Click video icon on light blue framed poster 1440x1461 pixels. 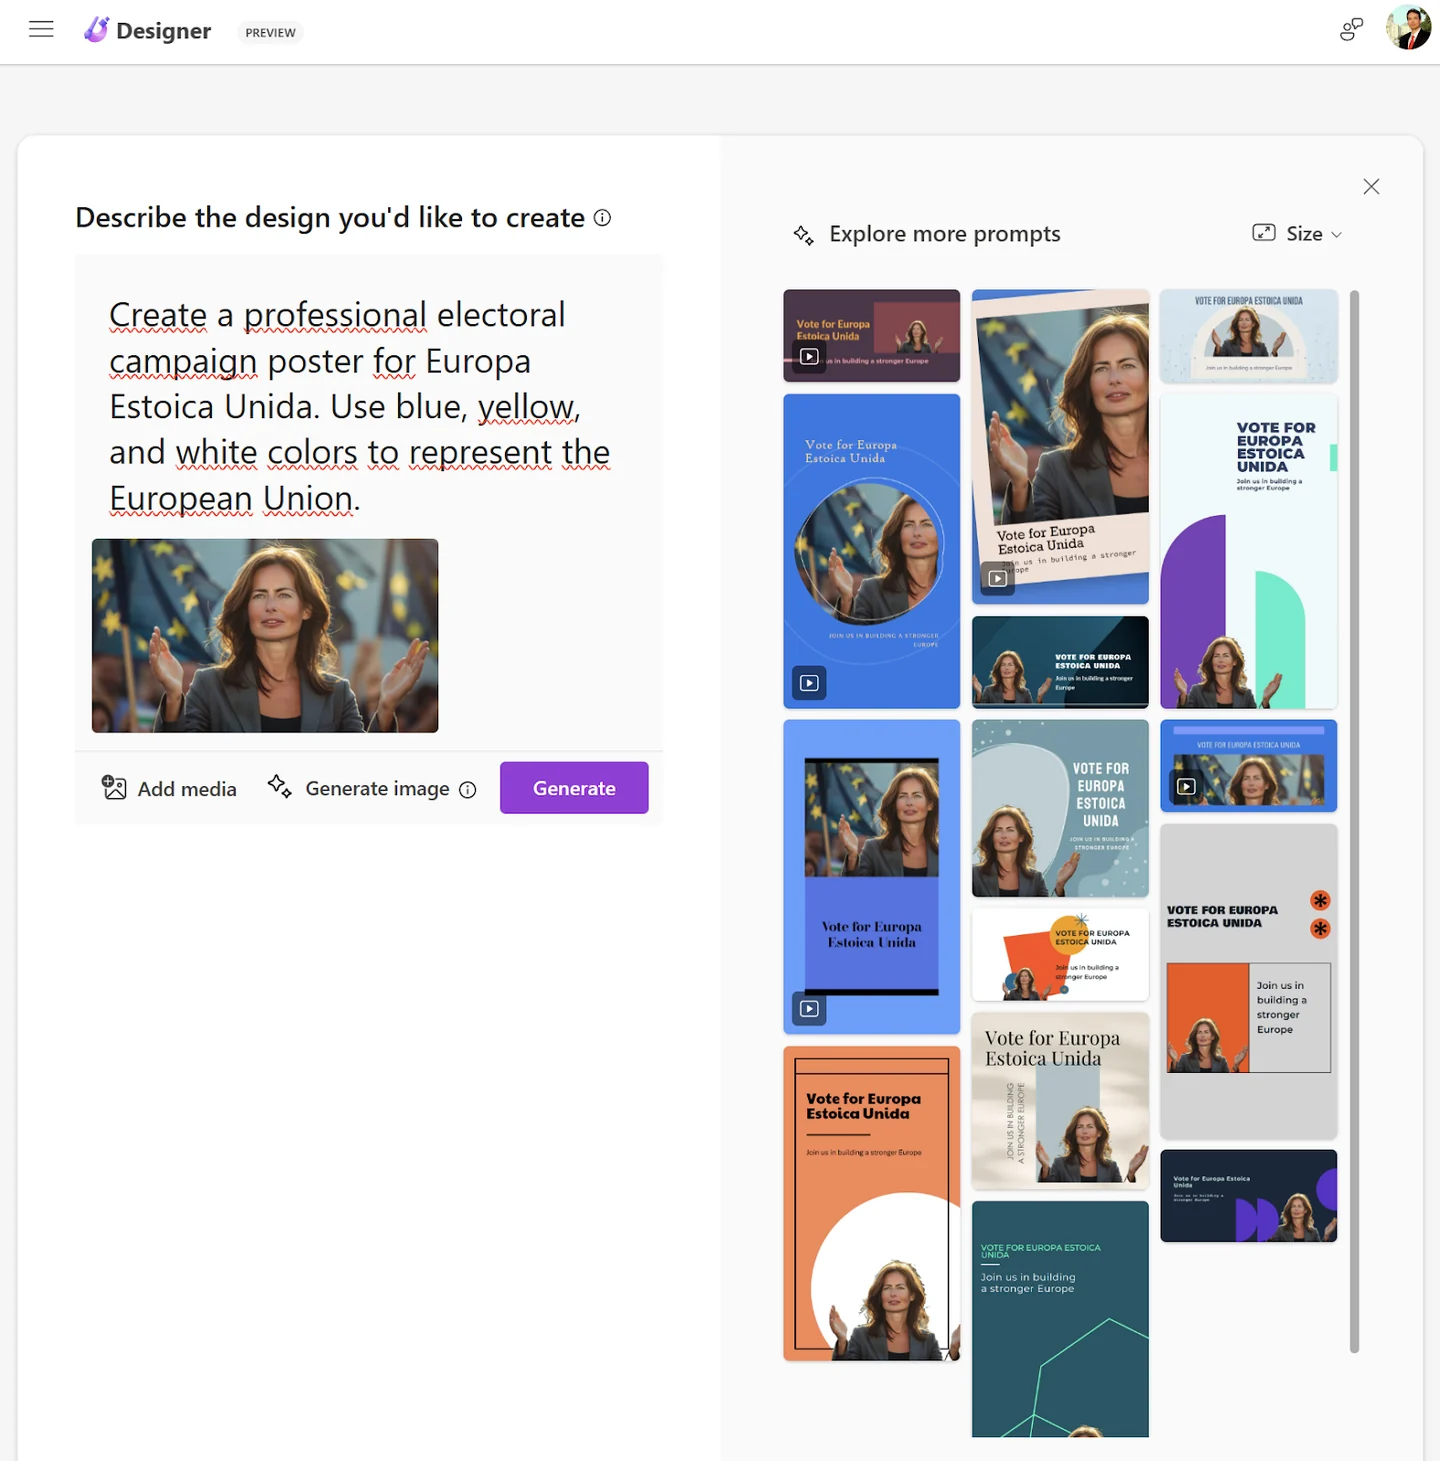[809, 1009]
